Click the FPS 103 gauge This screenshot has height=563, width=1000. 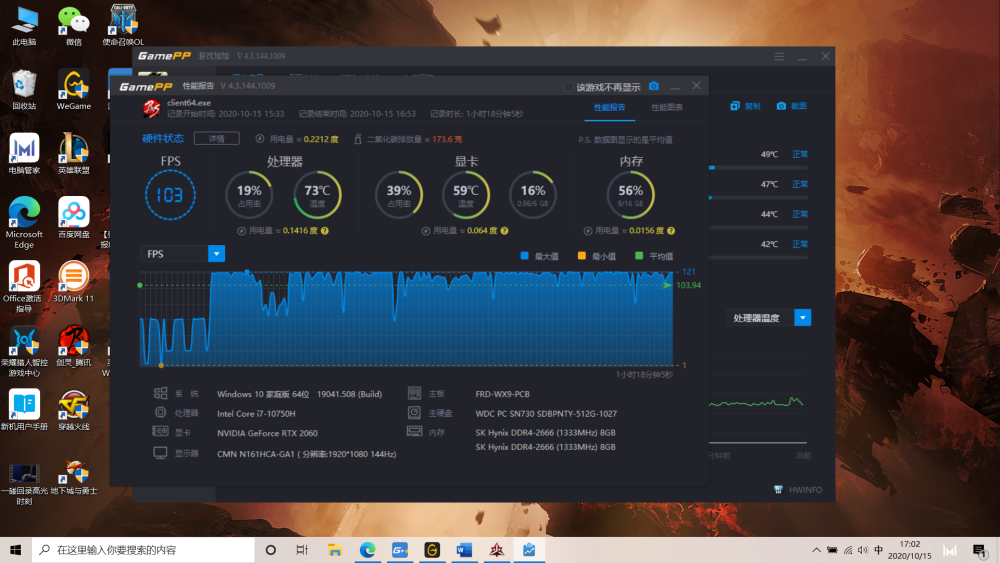pyautogui.click(x=170, y=194)
